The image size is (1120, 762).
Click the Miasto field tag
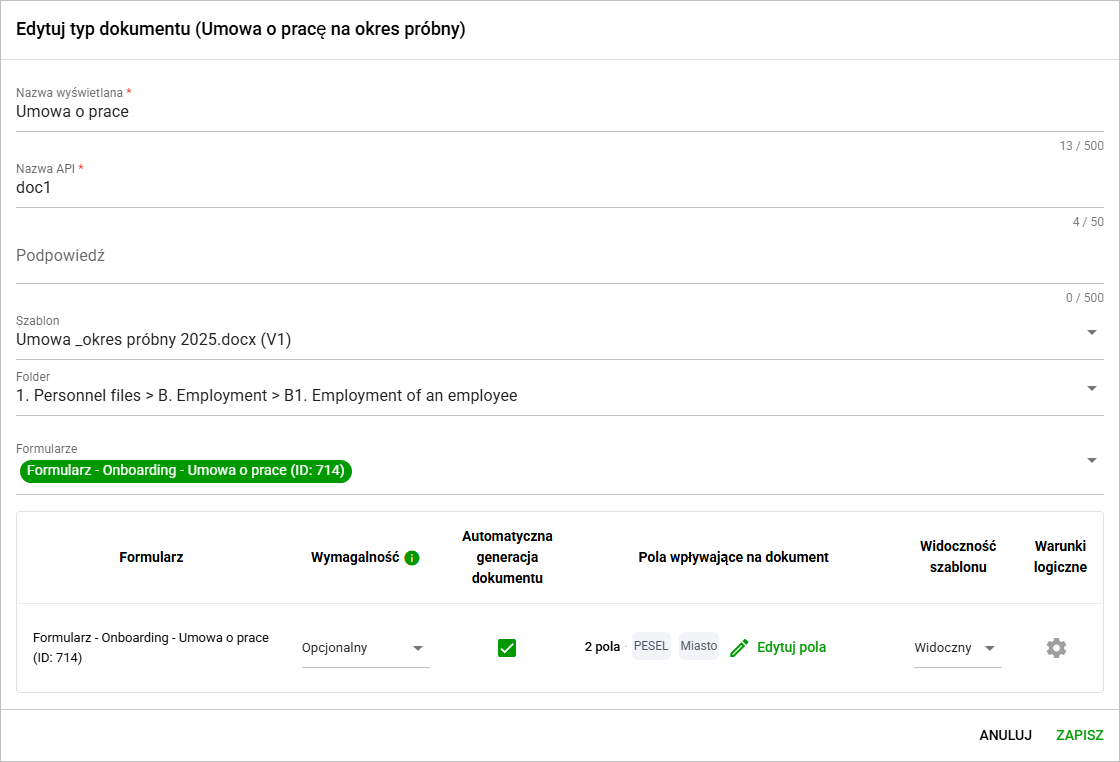tap(699, 646)
